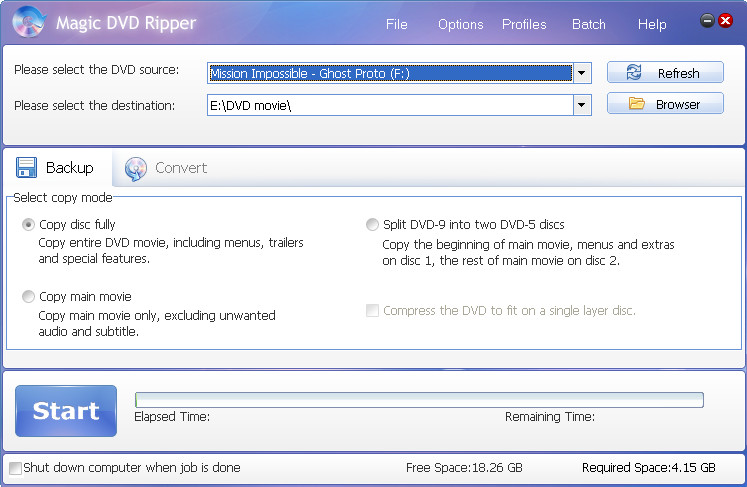Open the Help menu
The image size is (747, 487).
click(x=652, y=24)
